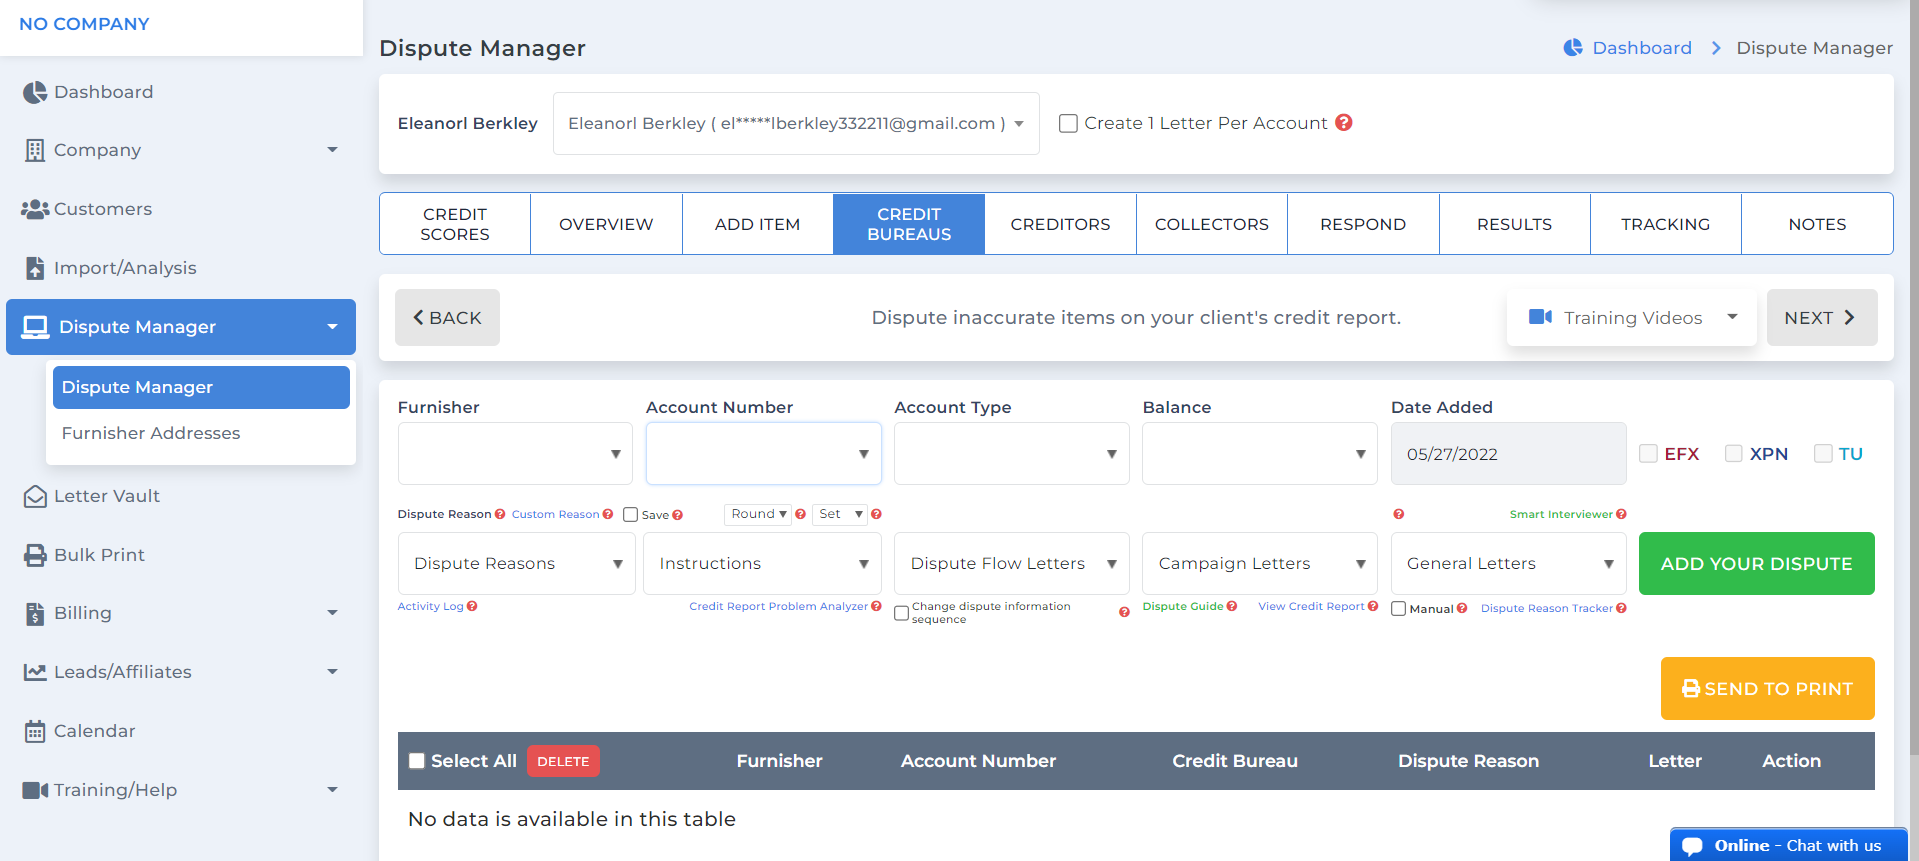Click the Customers group icon
This screenshot has width=1919, height=861.
(x=35, y=209)
